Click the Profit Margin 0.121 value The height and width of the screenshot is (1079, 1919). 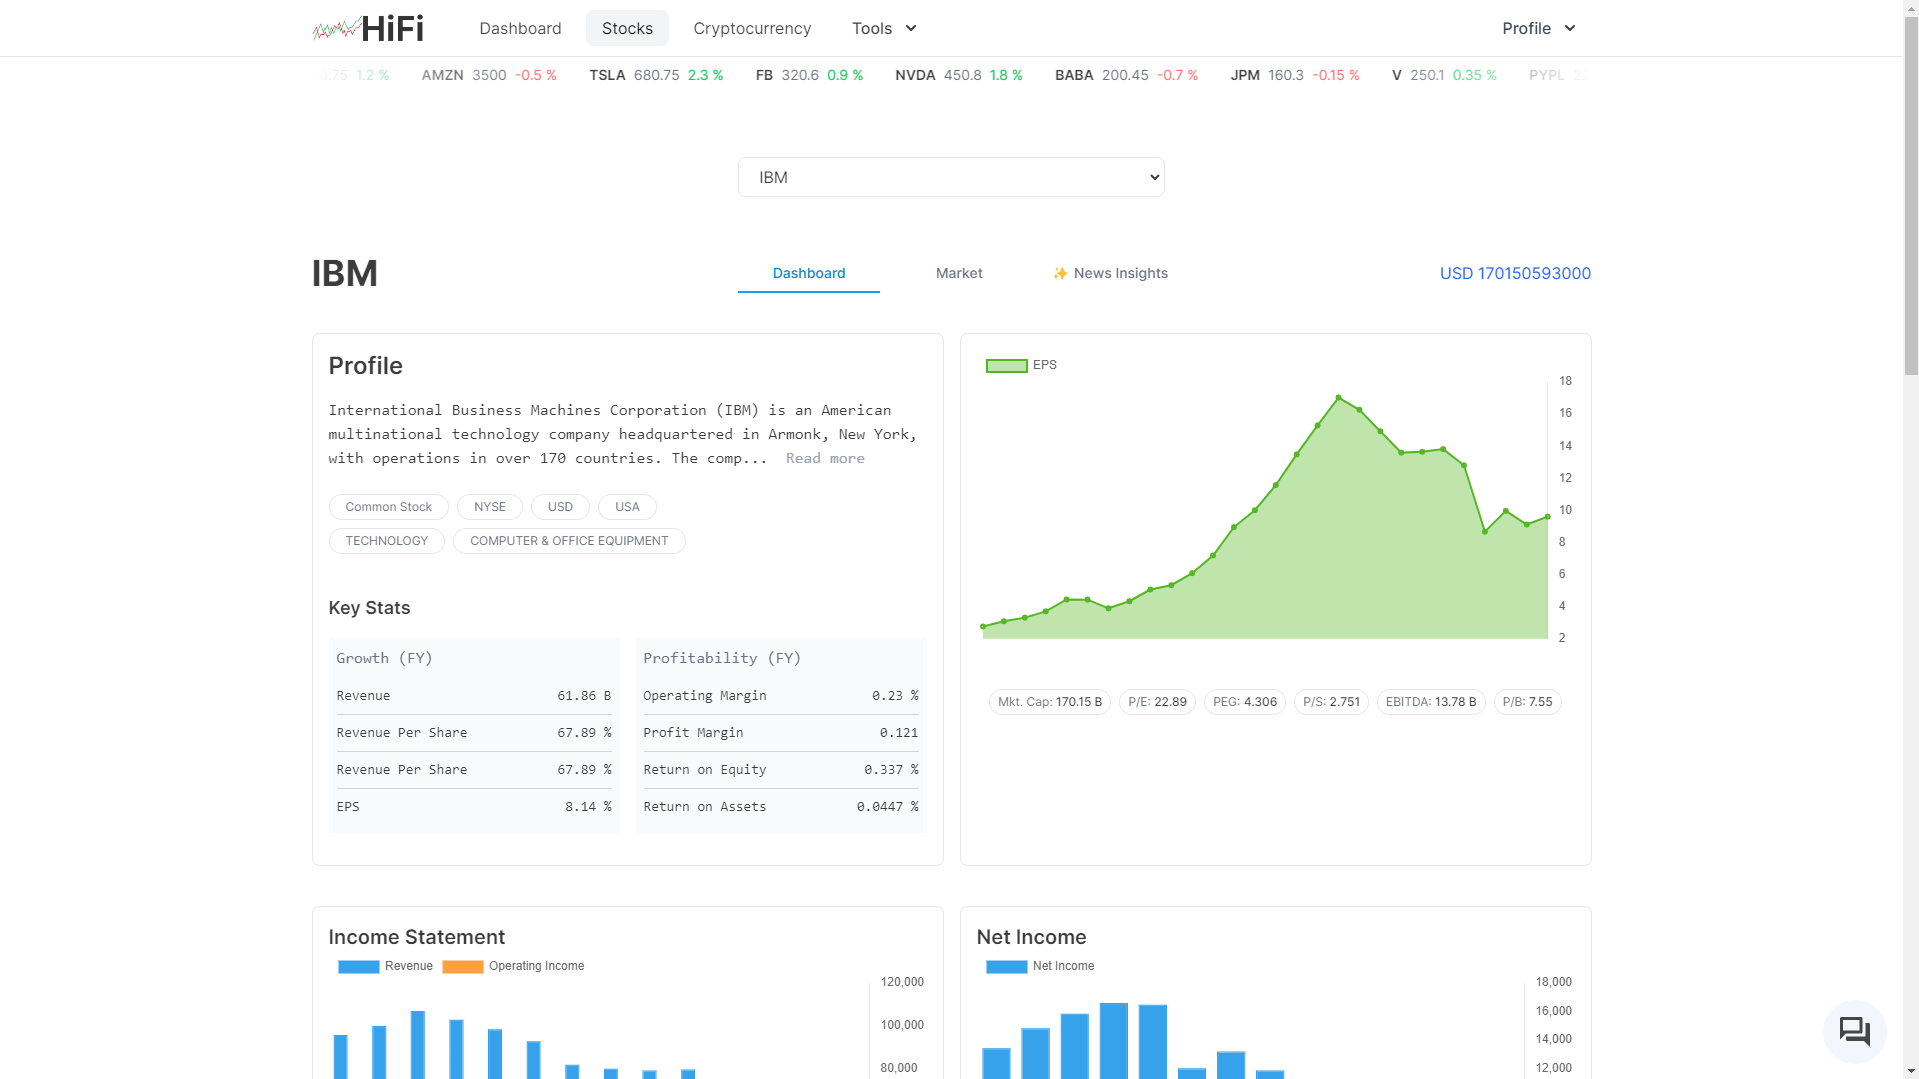coord(899,733)
